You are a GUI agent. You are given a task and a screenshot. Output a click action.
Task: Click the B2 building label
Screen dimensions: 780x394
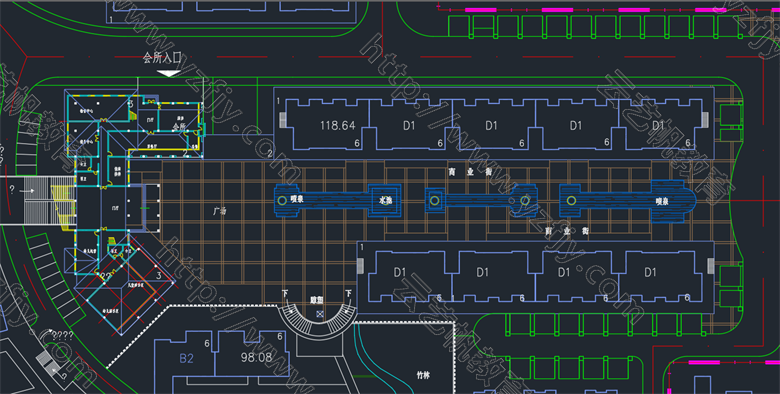(187, 358)
